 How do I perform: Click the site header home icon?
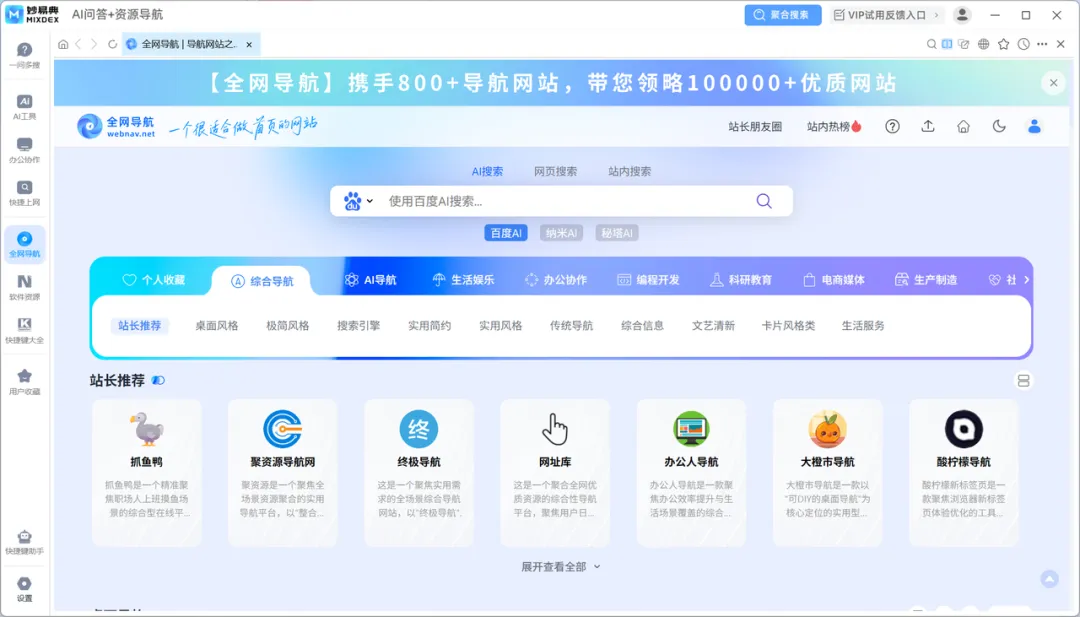coord(964,126)
